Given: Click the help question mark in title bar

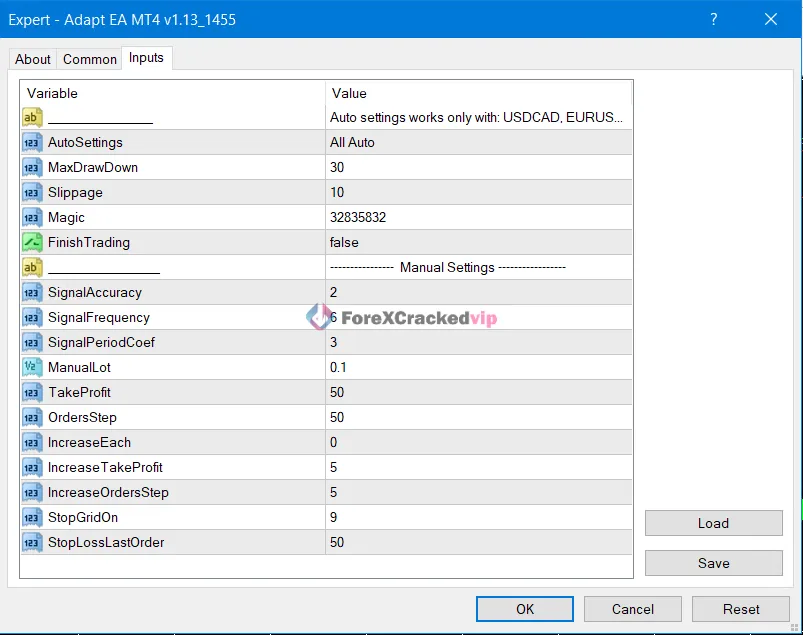Looking at the screenshot, I should coord(714,19).
